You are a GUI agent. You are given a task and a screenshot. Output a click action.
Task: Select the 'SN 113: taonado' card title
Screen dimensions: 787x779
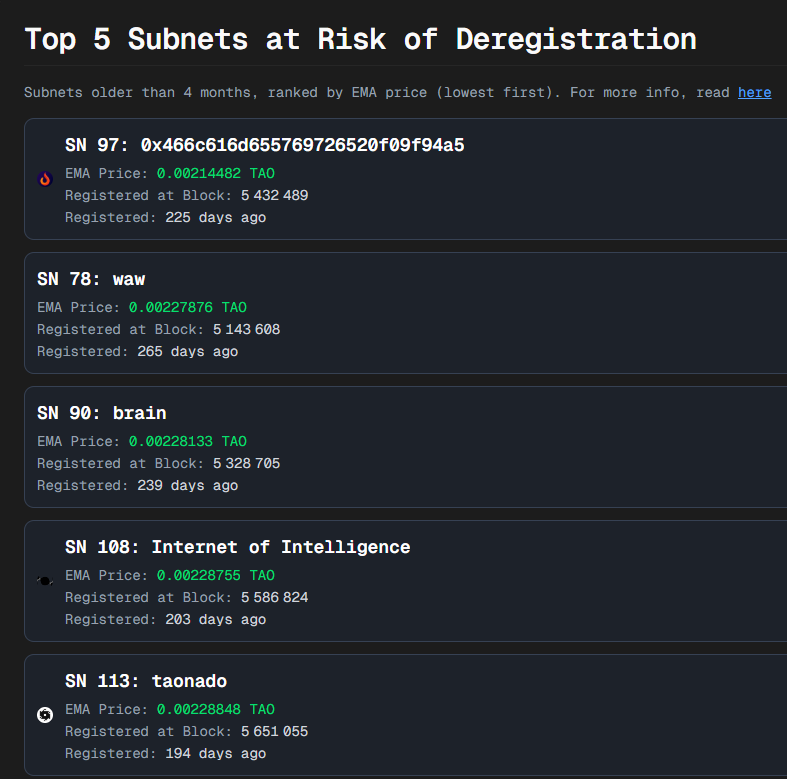tap(146, 681)
